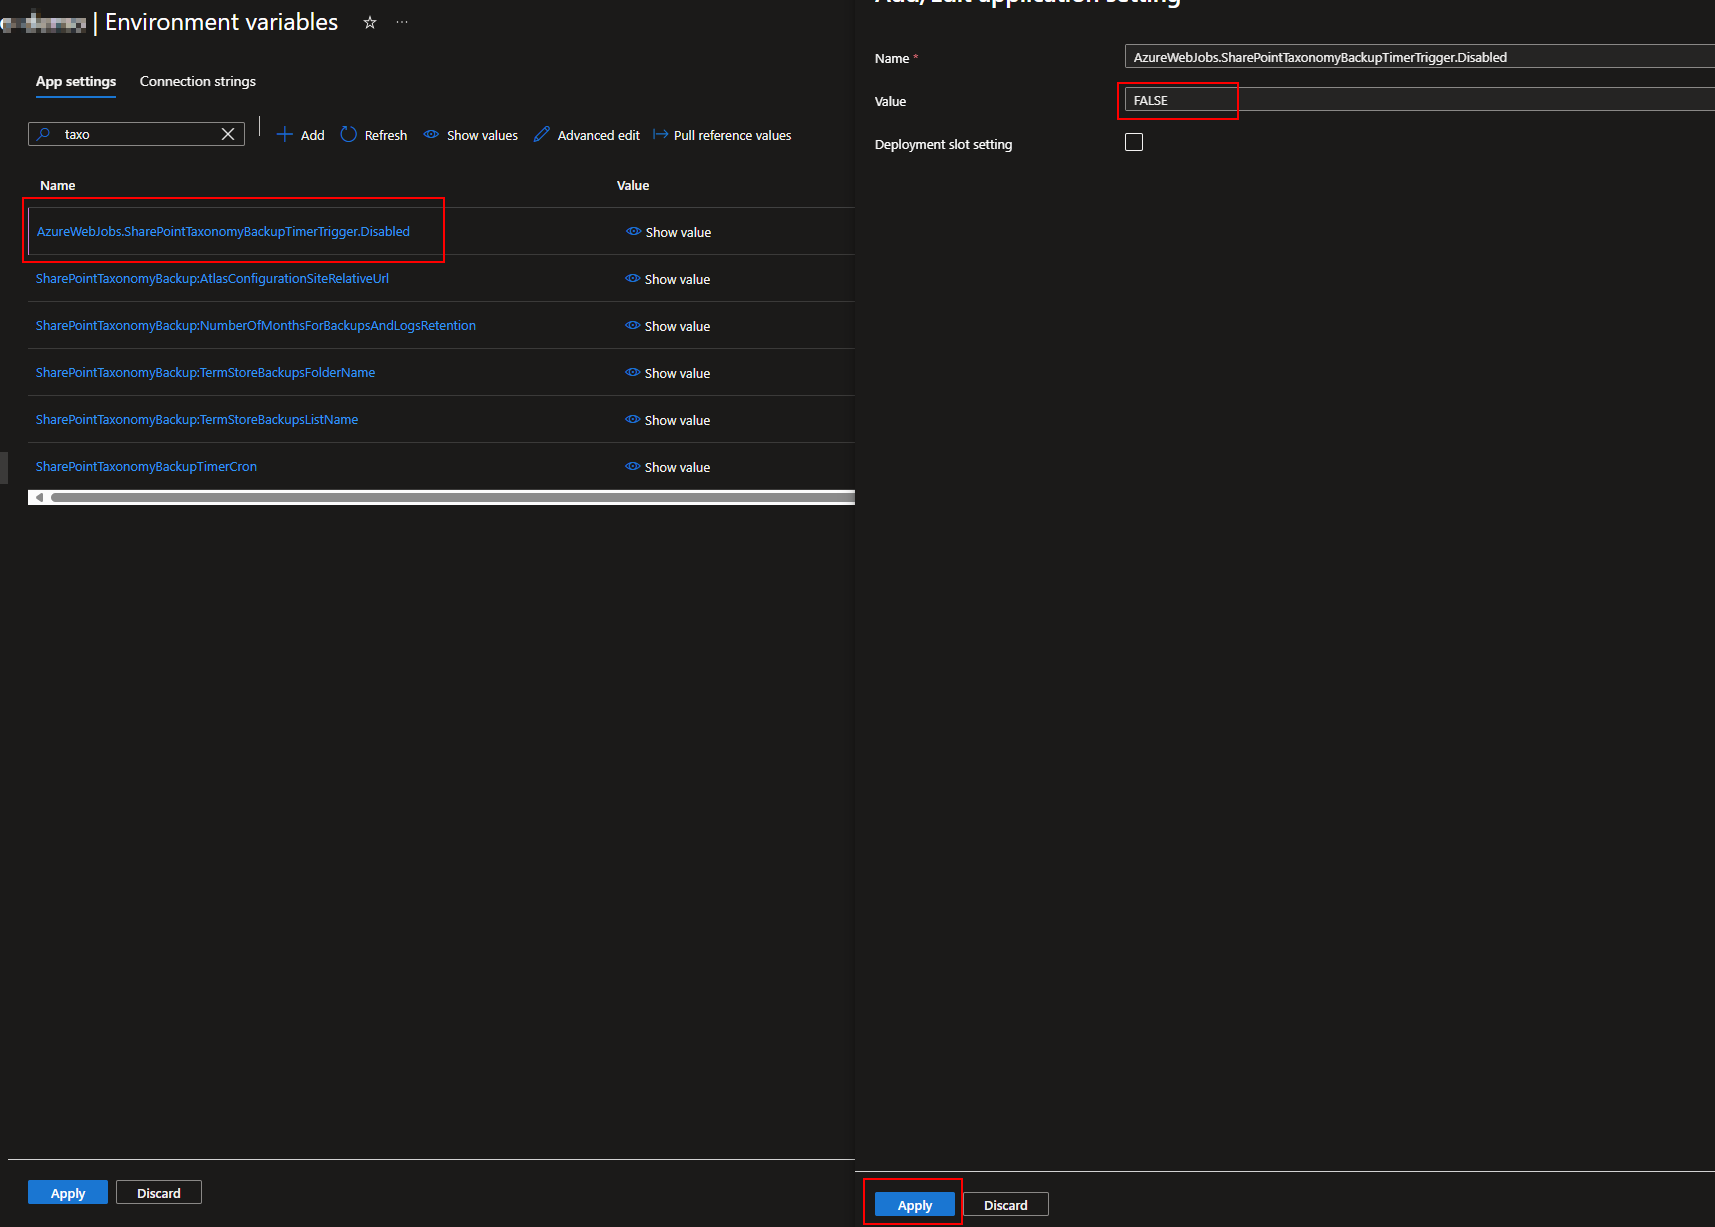Open SharePointTaxonomyBackupTimerCron setting
Image resolution: width=1715 pixels, height=1227 pixels.
point(146,467)
